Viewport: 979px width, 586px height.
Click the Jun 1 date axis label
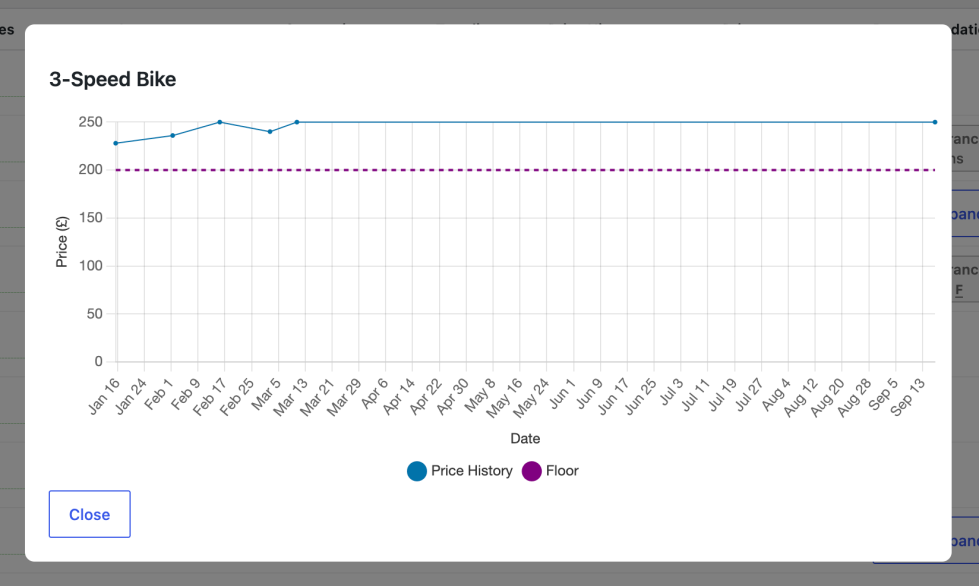[x=562, y=394]
